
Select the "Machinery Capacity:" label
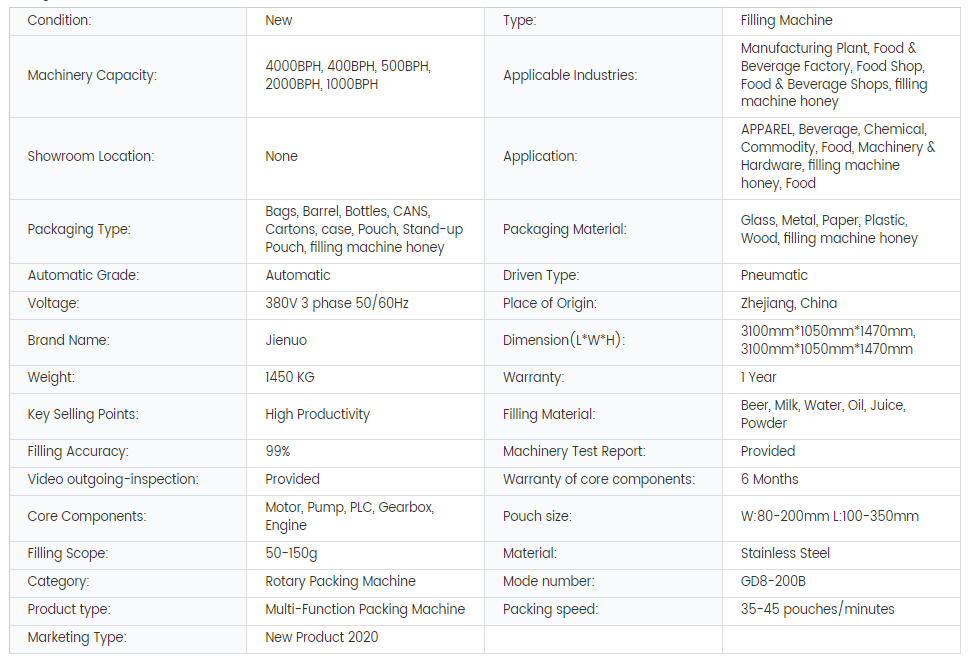92,75
